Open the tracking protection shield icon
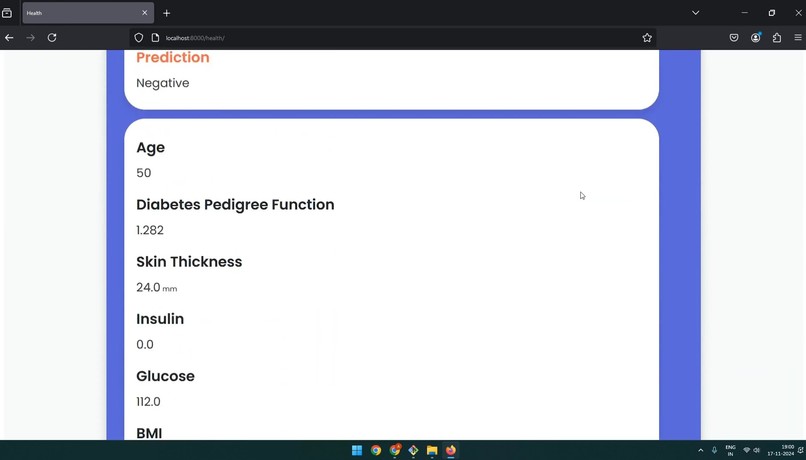806x460 pixels. [139, 38]
